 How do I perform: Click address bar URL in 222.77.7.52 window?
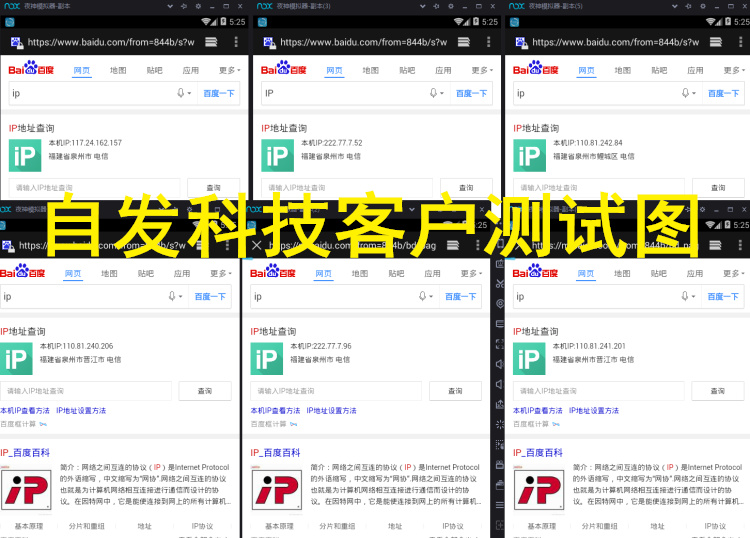(364, 42)
